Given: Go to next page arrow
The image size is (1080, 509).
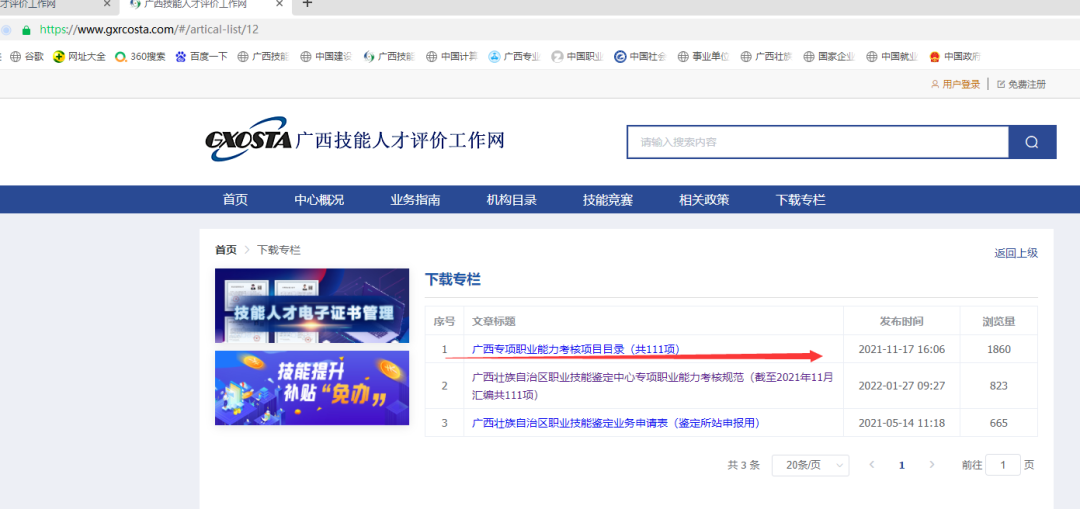Looking at the screenshot, I should pyautogui.click(x=932, y=465).
